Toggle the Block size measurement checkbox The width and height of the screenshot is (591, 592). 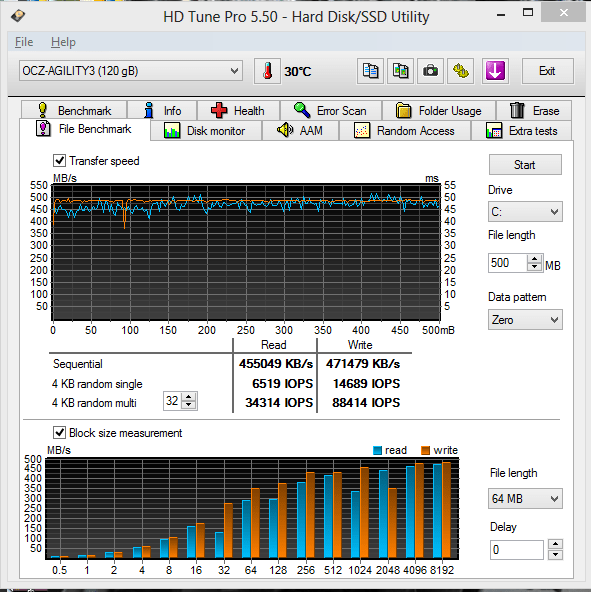[59, 432]
